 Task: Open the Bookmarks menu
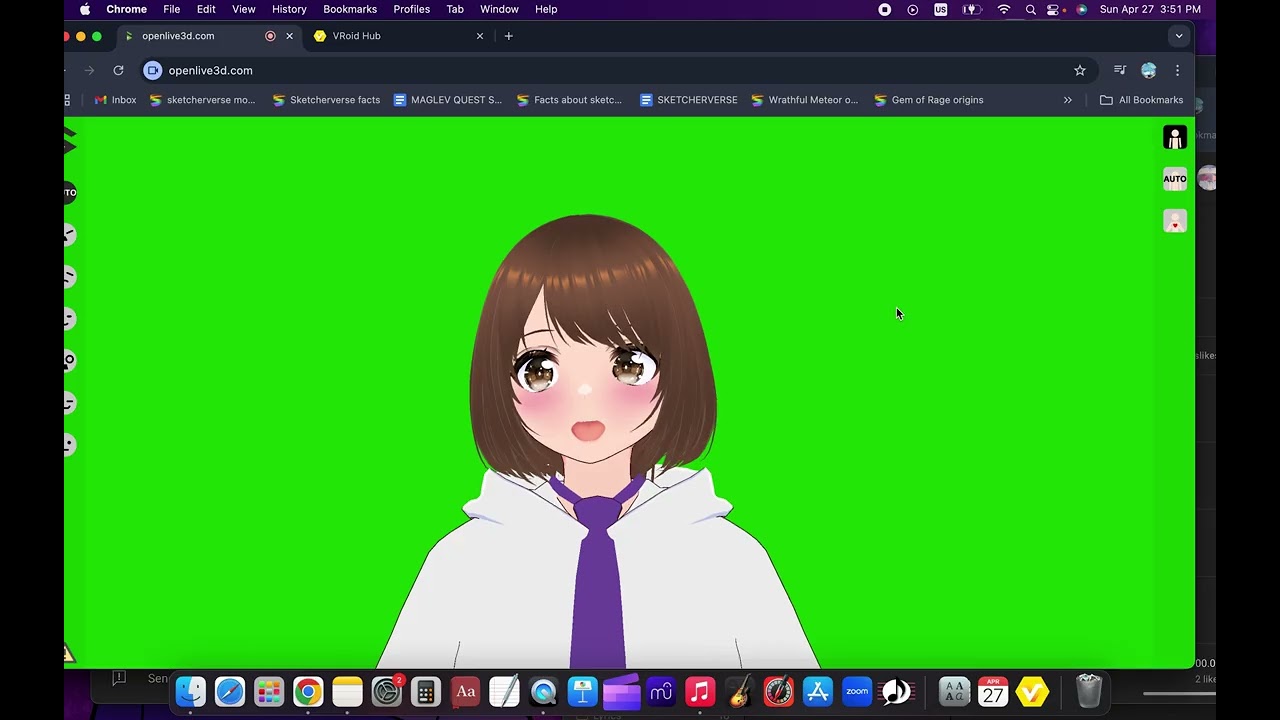coord(350,9)
